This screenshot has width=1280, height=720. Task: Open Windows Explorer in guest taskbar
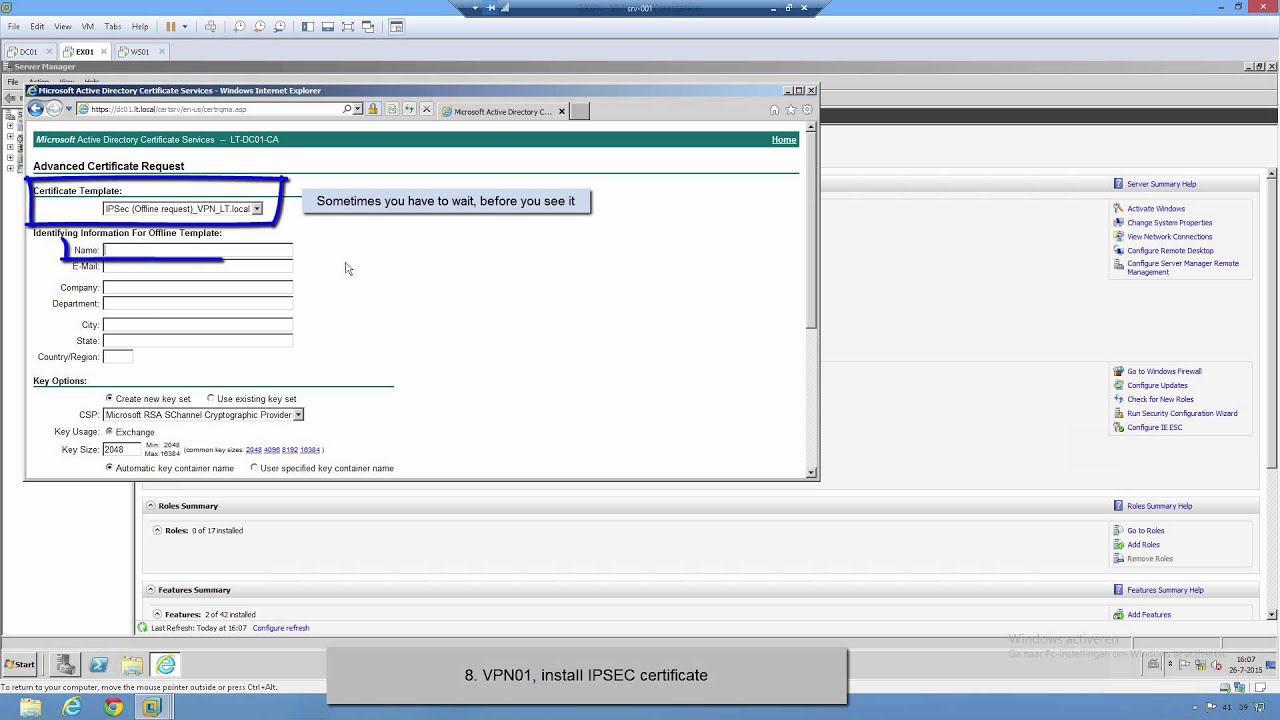132,664
